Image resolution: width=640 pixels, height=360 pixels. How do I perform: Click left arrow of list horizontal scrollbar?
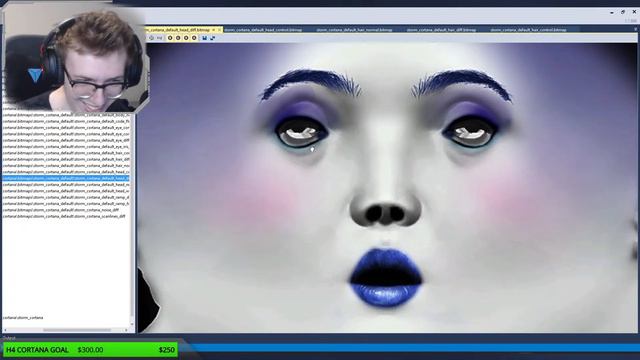(x=5, y=330)
